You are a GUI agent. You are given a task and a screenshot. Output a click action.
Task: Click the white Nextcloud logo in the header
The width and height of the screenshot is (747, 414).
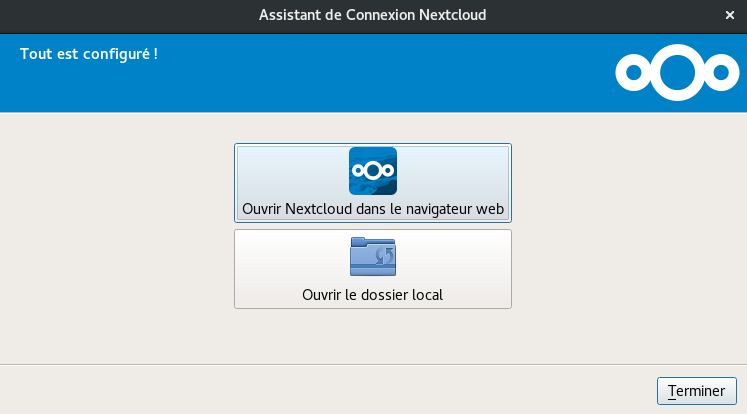675,72
